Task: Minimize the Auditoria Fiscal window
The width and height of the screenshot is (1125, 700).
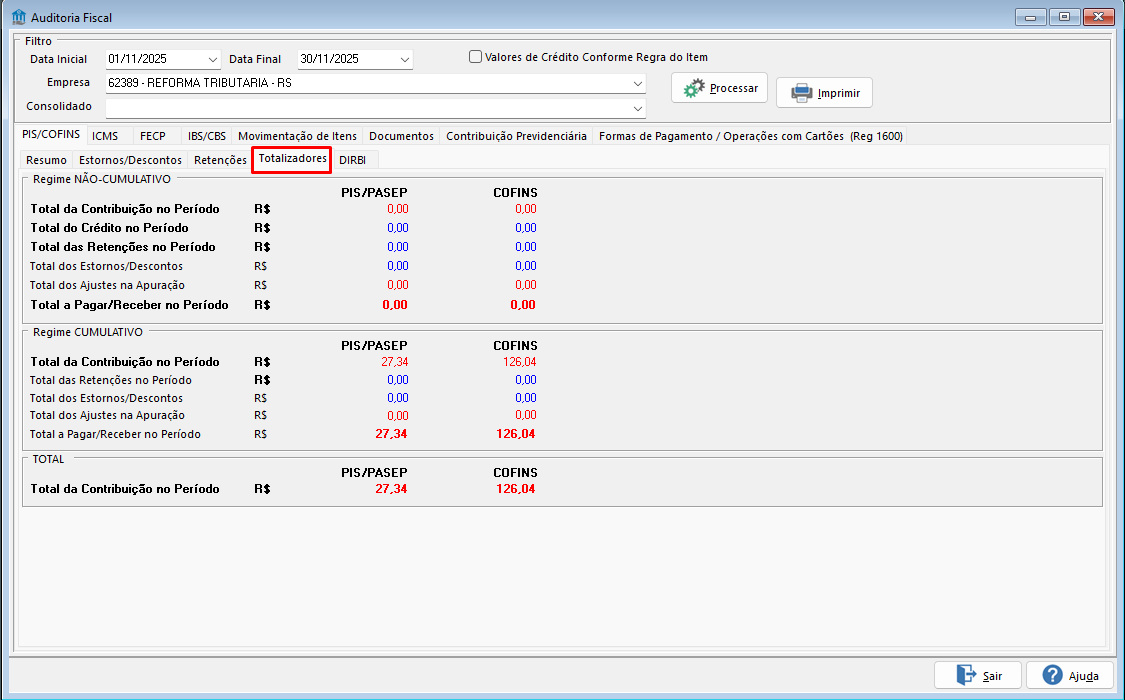Action: pyautogui.click(x=1030, y=16)
